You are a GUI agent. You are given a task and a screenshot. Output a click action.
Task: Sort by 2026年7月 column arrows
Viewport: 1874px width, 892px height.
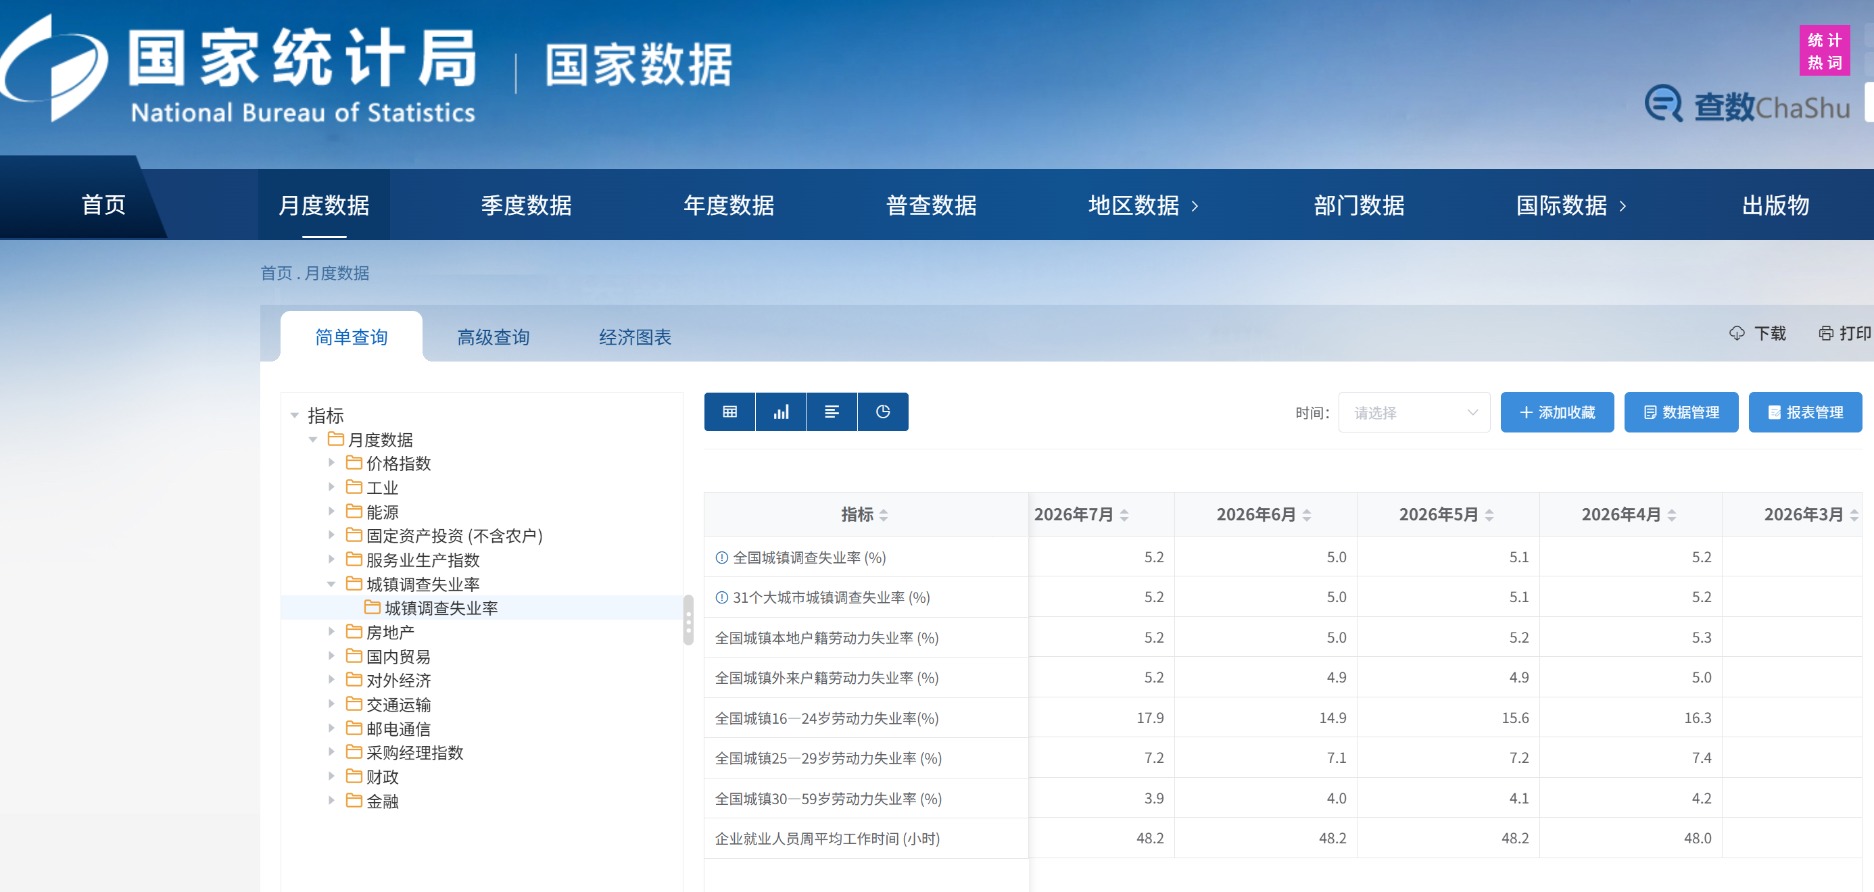[1125, 515]
